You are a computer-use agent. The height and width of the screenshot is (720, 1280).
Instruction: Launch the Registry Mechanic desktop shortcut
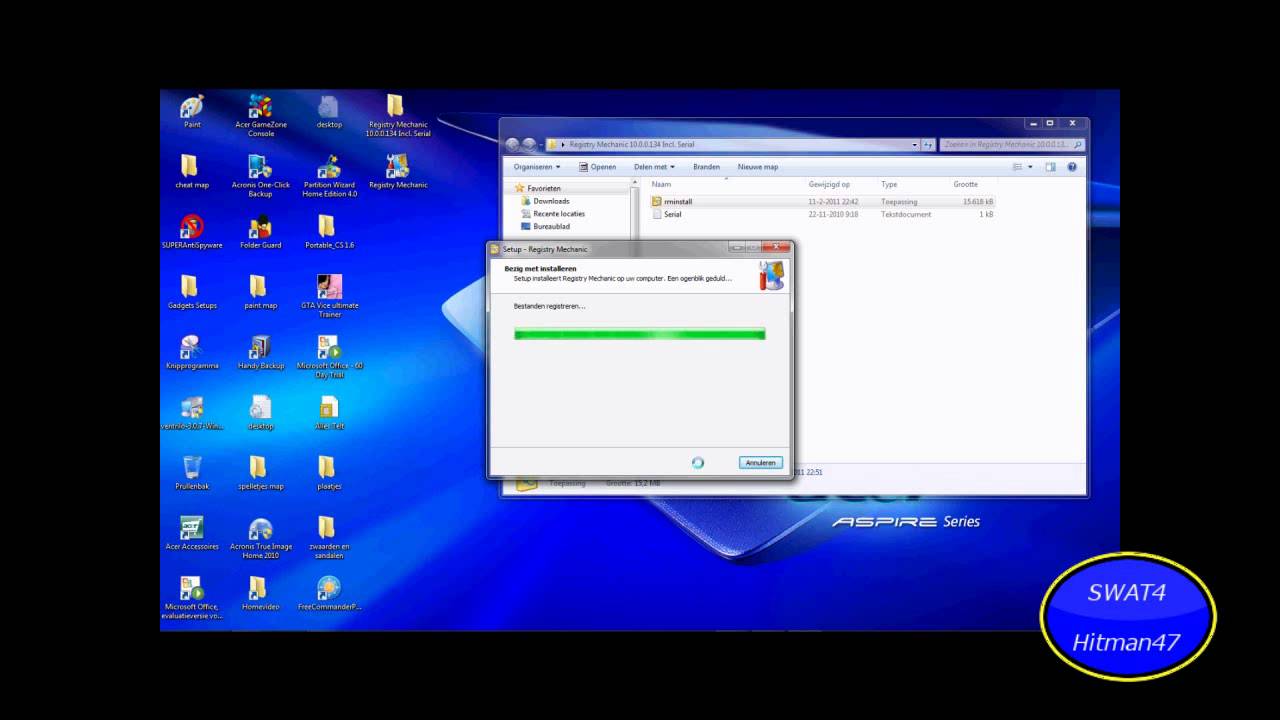397,171
